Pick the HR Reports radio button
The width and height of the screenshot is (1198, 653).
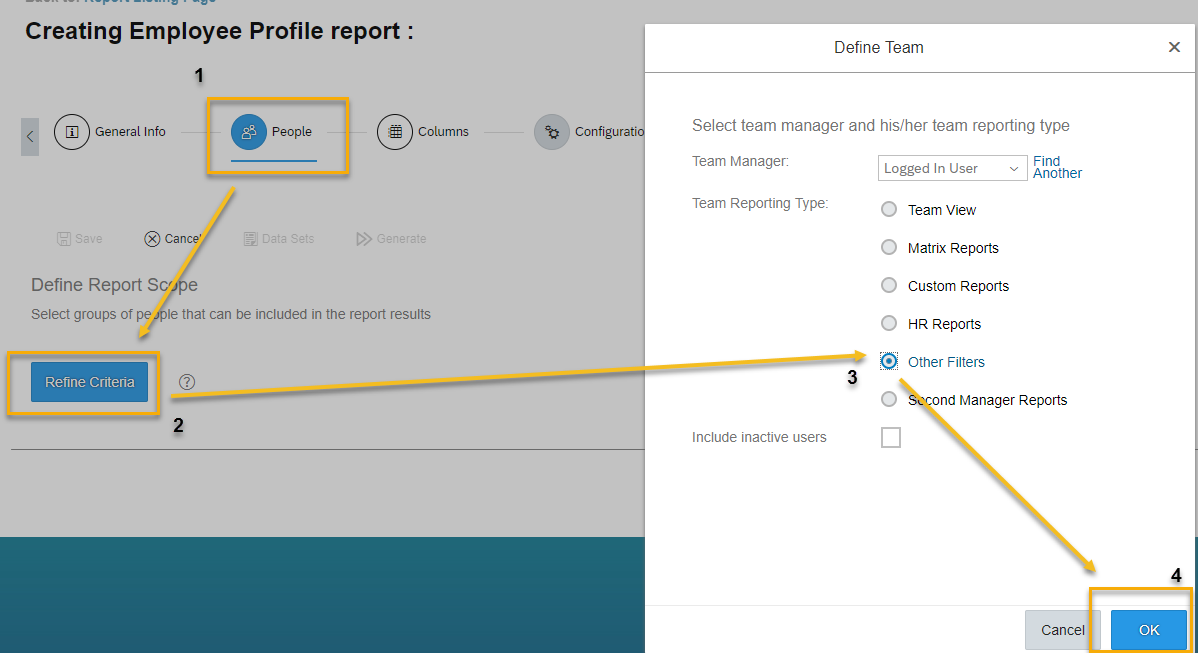(x=889, y=323)
